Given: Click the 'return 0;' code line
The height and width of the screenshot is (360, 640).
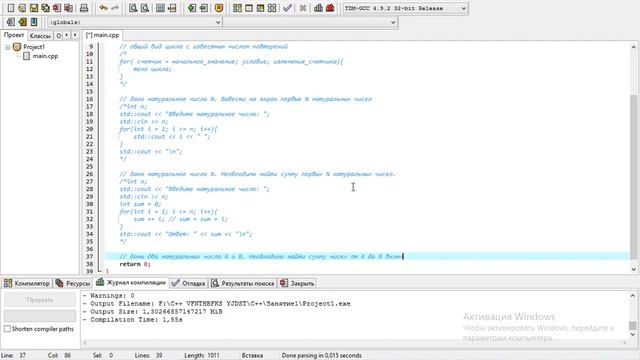Looking at the screenshot, I should click(135, 264).
